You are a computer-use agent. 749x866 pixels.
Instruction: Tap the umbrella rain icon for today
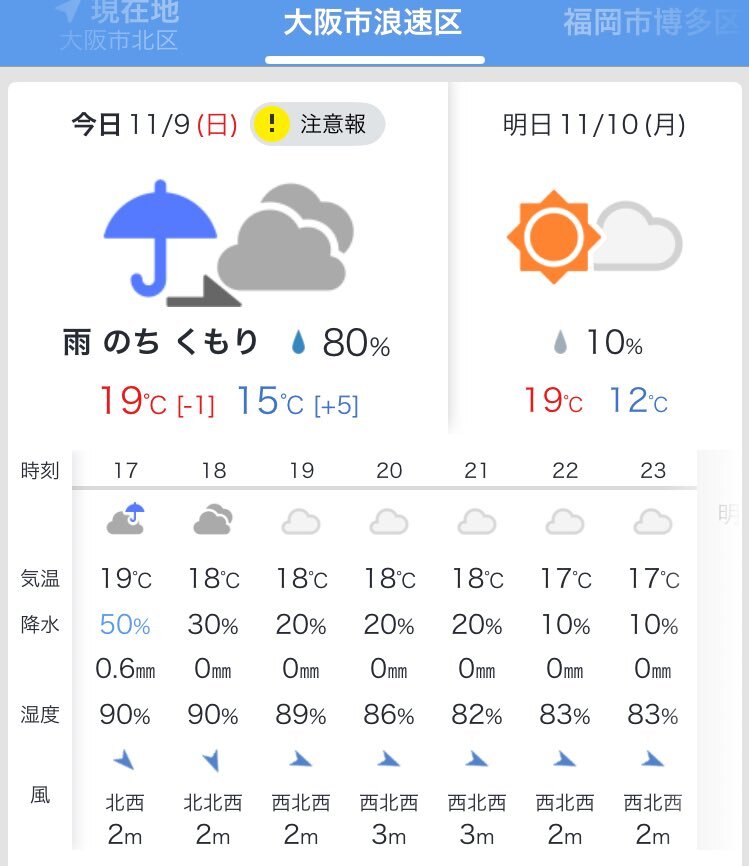(160, 235)
